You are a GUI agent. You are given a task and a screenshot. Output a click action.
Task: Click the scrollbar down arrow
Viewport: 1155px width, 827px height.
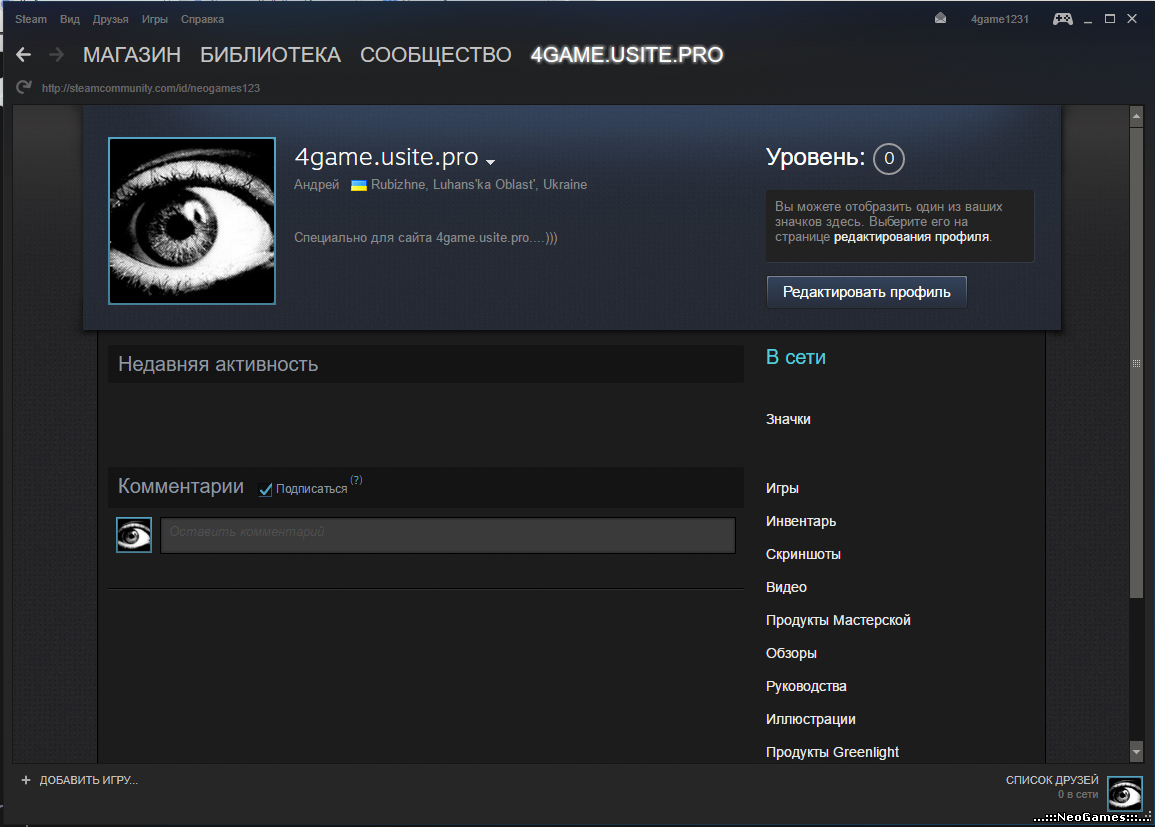coord(1137,752)
